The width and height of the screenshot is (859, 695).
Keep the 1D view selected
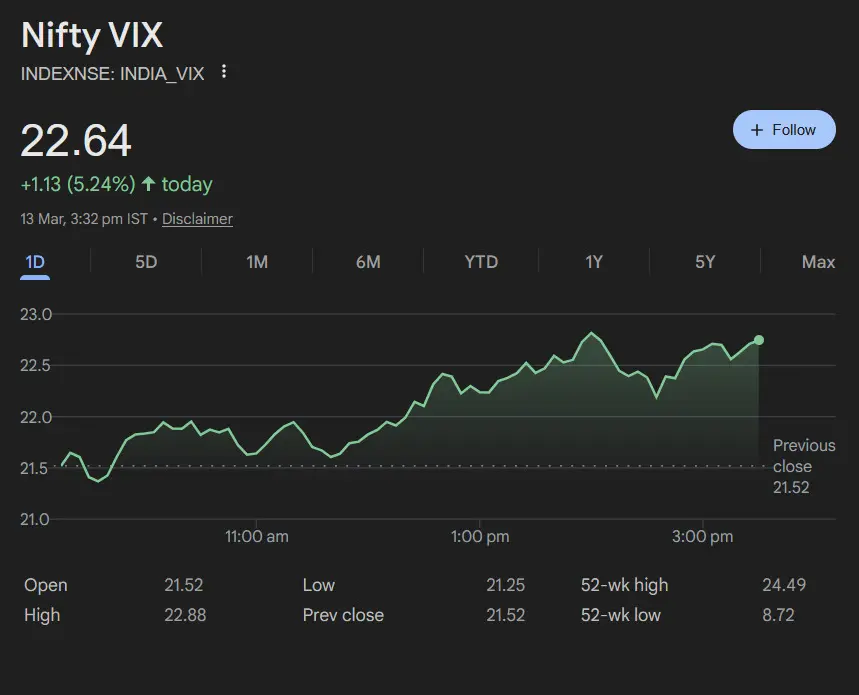(x=35, y=261)
